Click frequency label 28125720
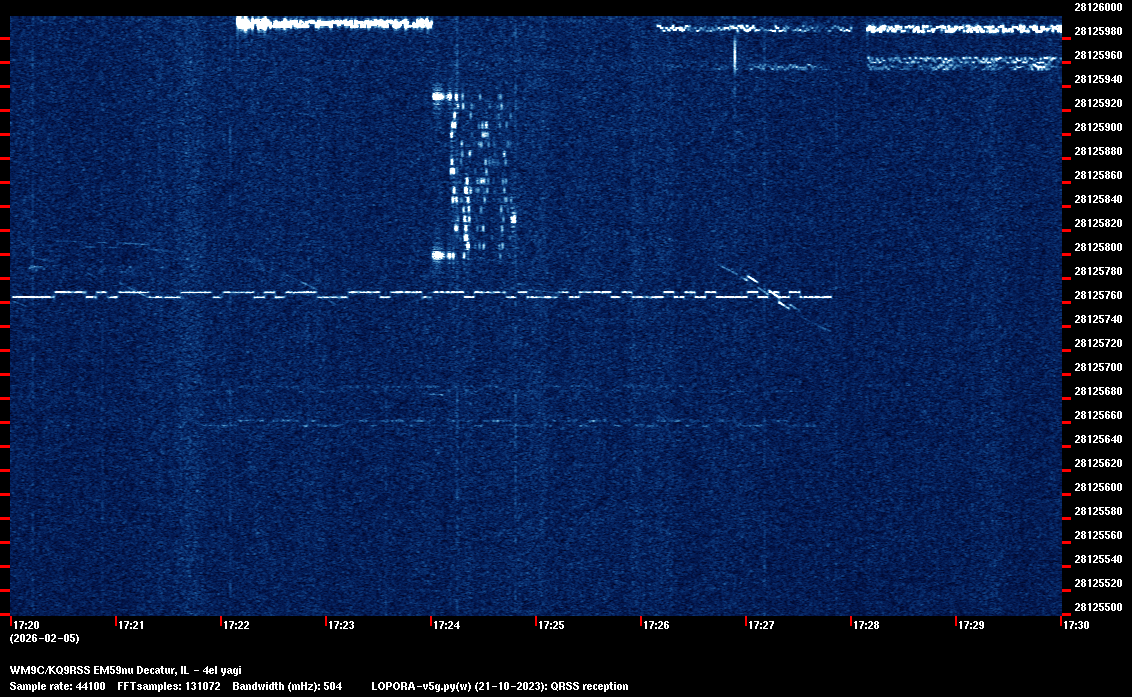1132x697 pixels. click(x=1098, y=343)
